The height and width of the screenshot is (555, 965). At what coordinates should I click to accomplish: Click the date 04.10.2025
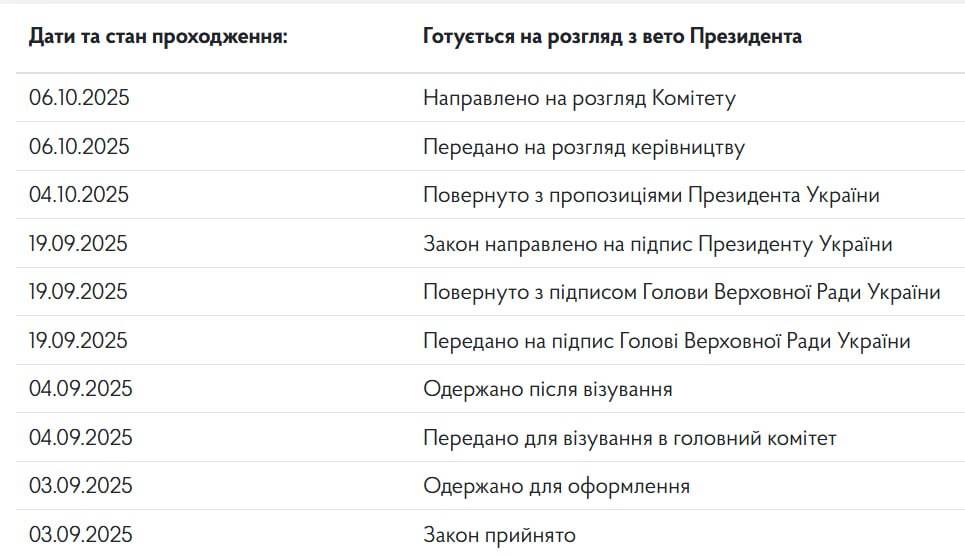pos(79,195)
